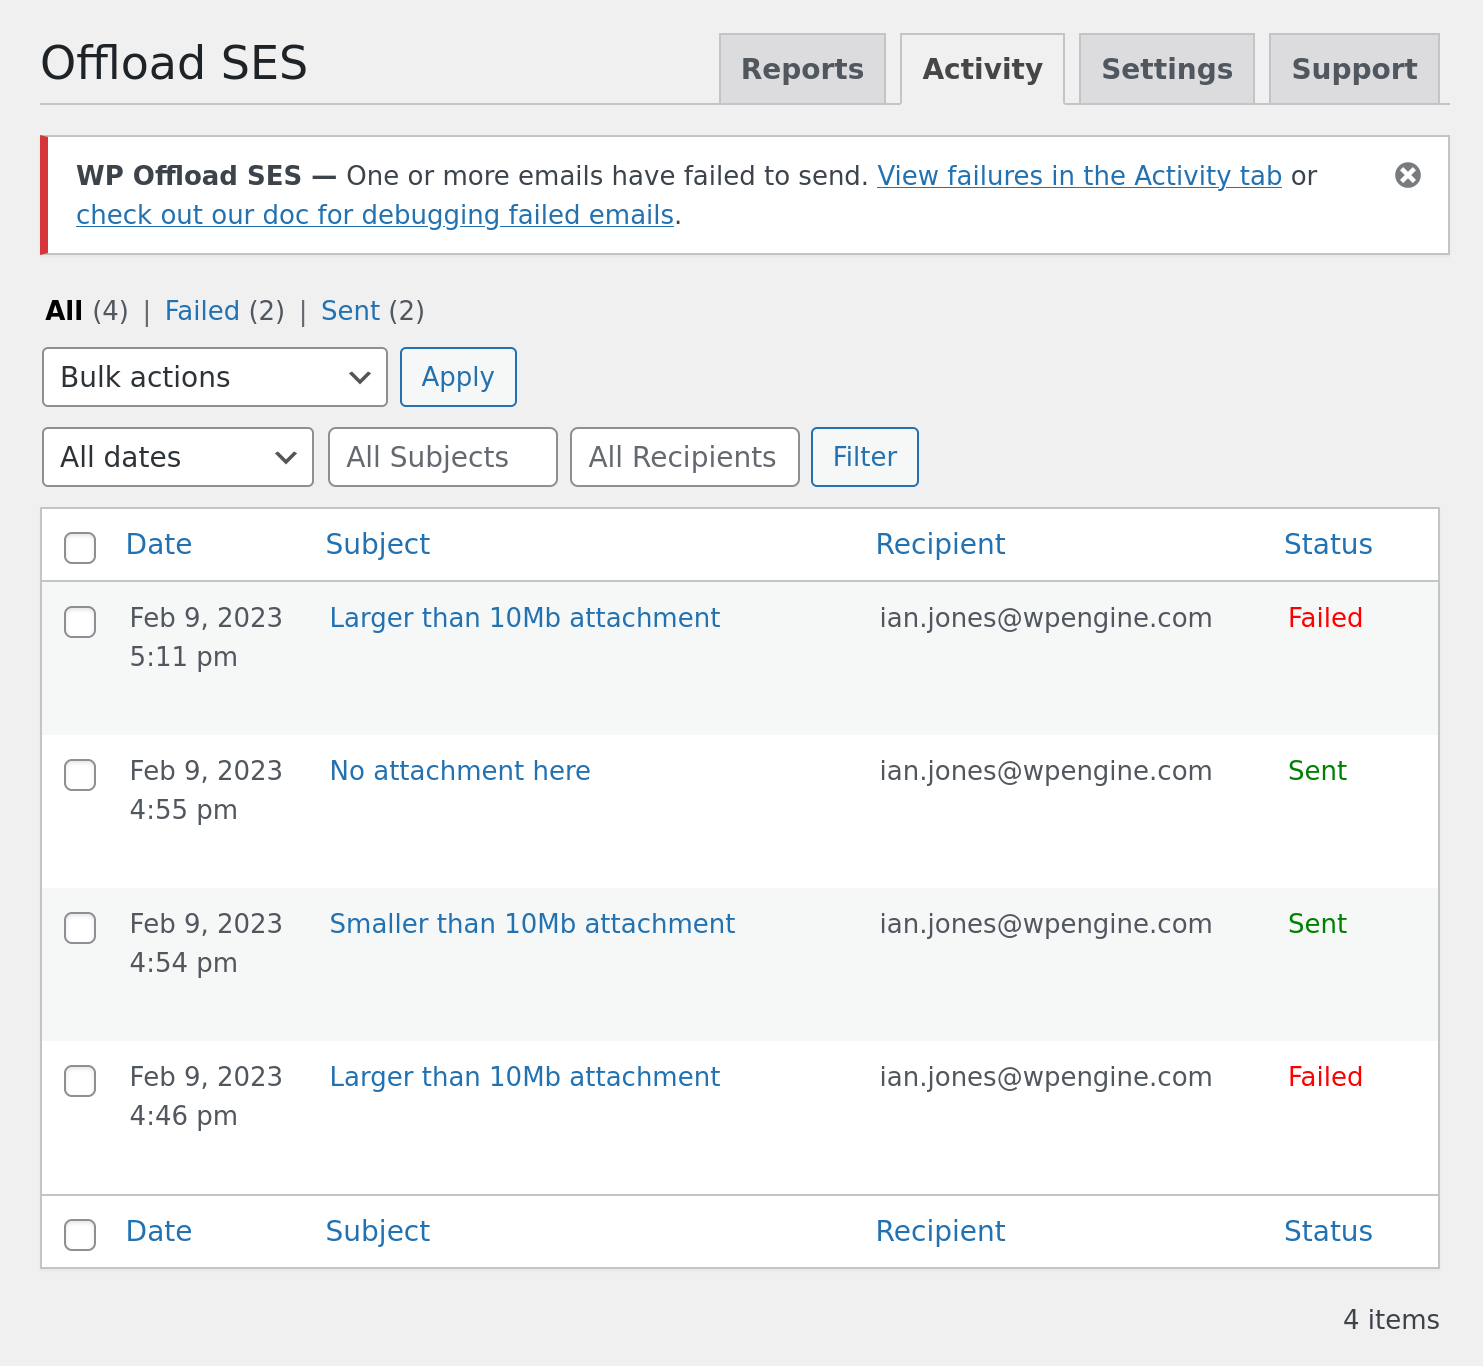Image resolution: width=1483 pixels, height=1366 pixels.
Task: Click the Filter button
Action: coord(864,457)
